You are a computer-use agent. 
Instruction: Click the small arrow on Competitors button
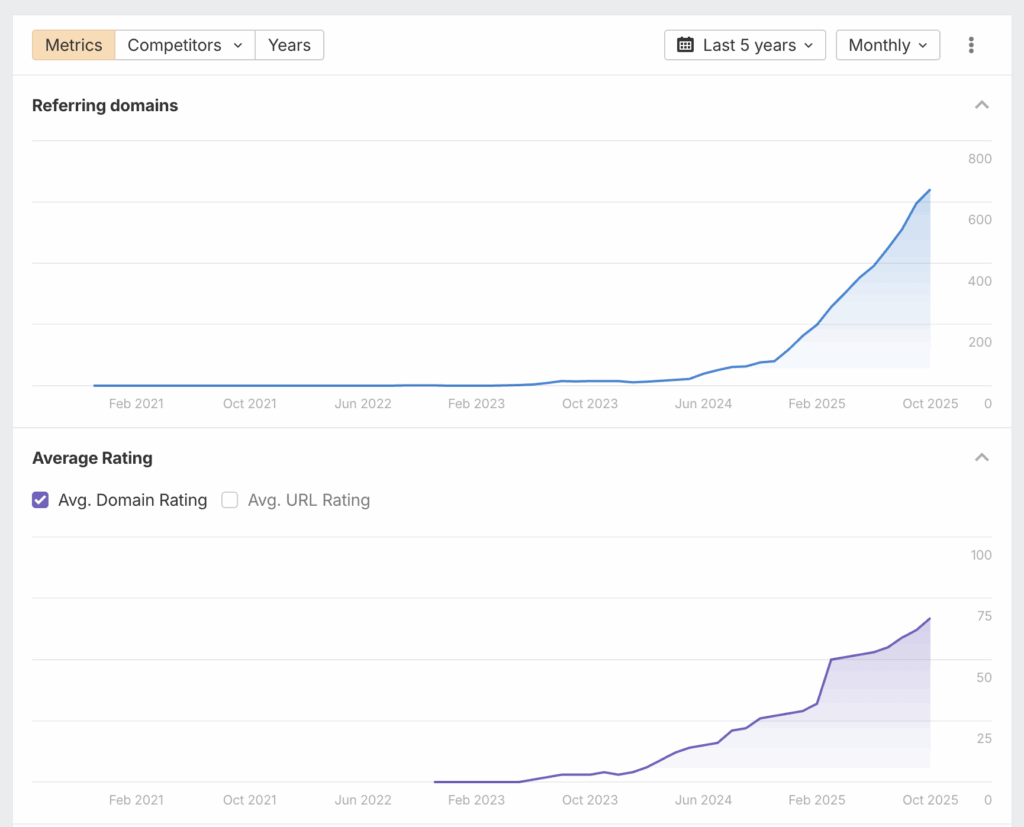[238, 45]
